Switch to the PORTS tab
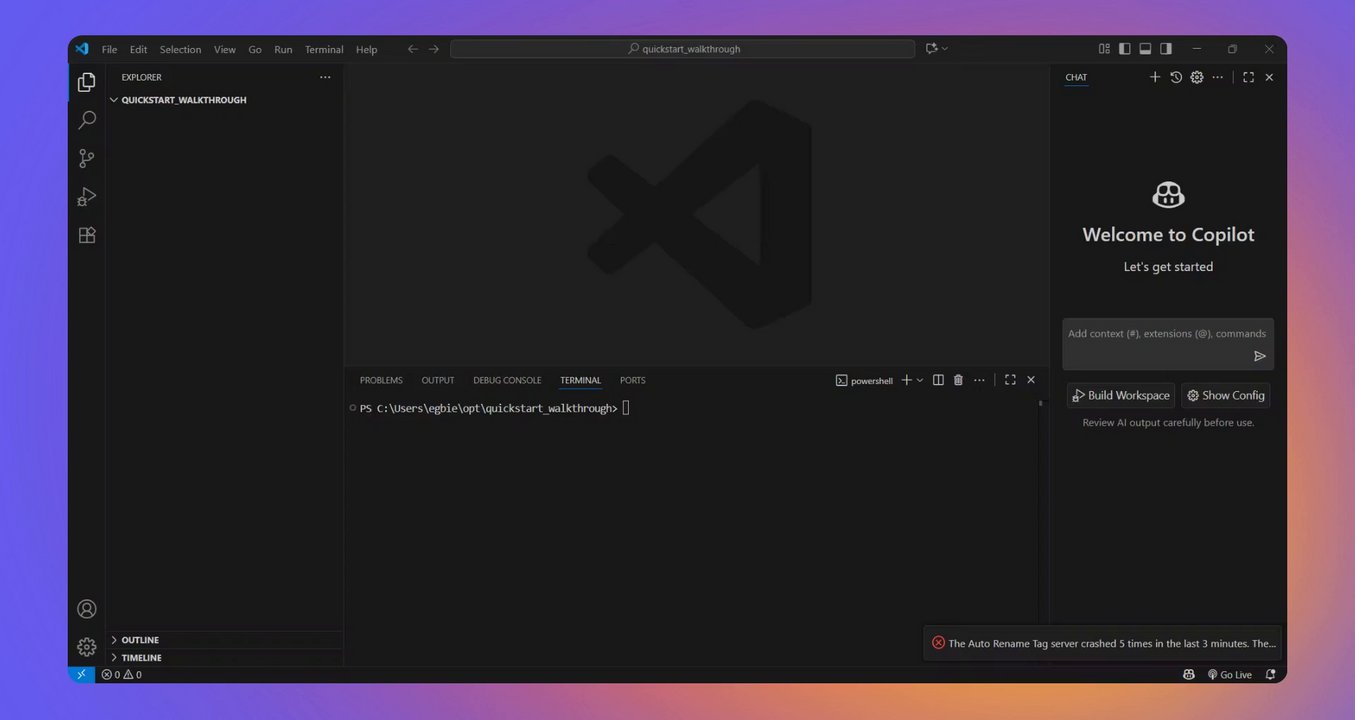The height and width of the screenshot is (720, 1355). 633,380
